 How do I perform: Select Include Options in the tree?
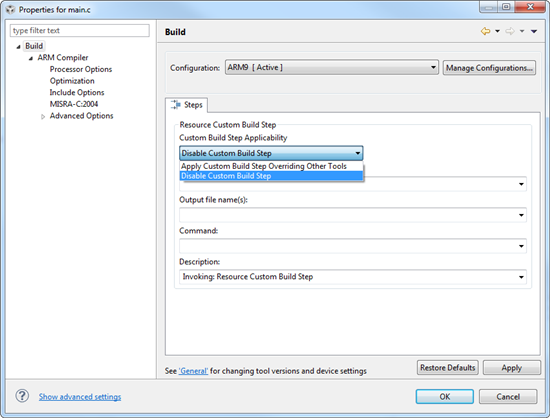point(77,92)
